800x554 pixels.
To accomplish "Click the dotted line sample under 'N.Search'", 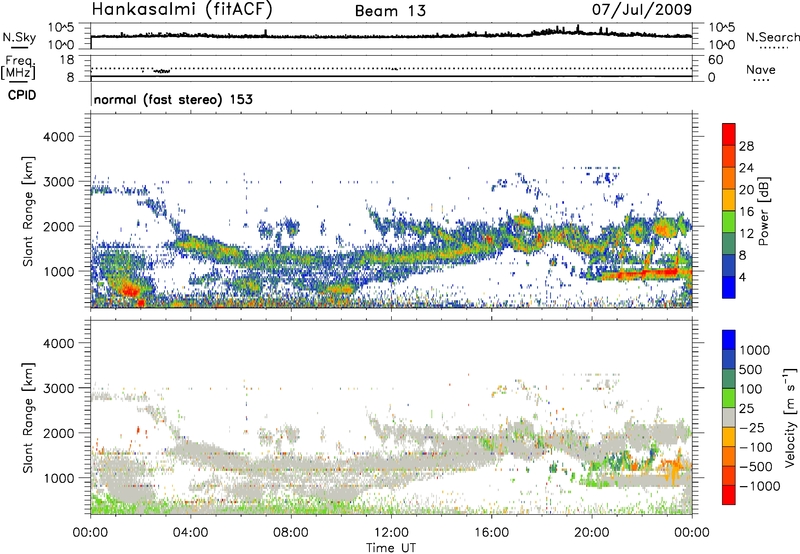I will click(x=773, y=48).
